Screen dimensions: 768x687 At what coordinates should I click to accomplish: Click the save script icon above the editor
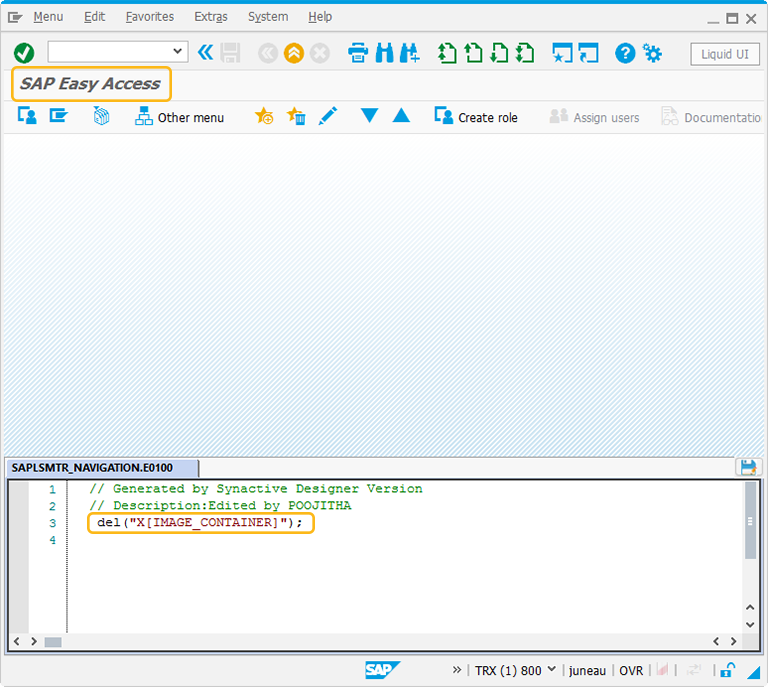748,467
